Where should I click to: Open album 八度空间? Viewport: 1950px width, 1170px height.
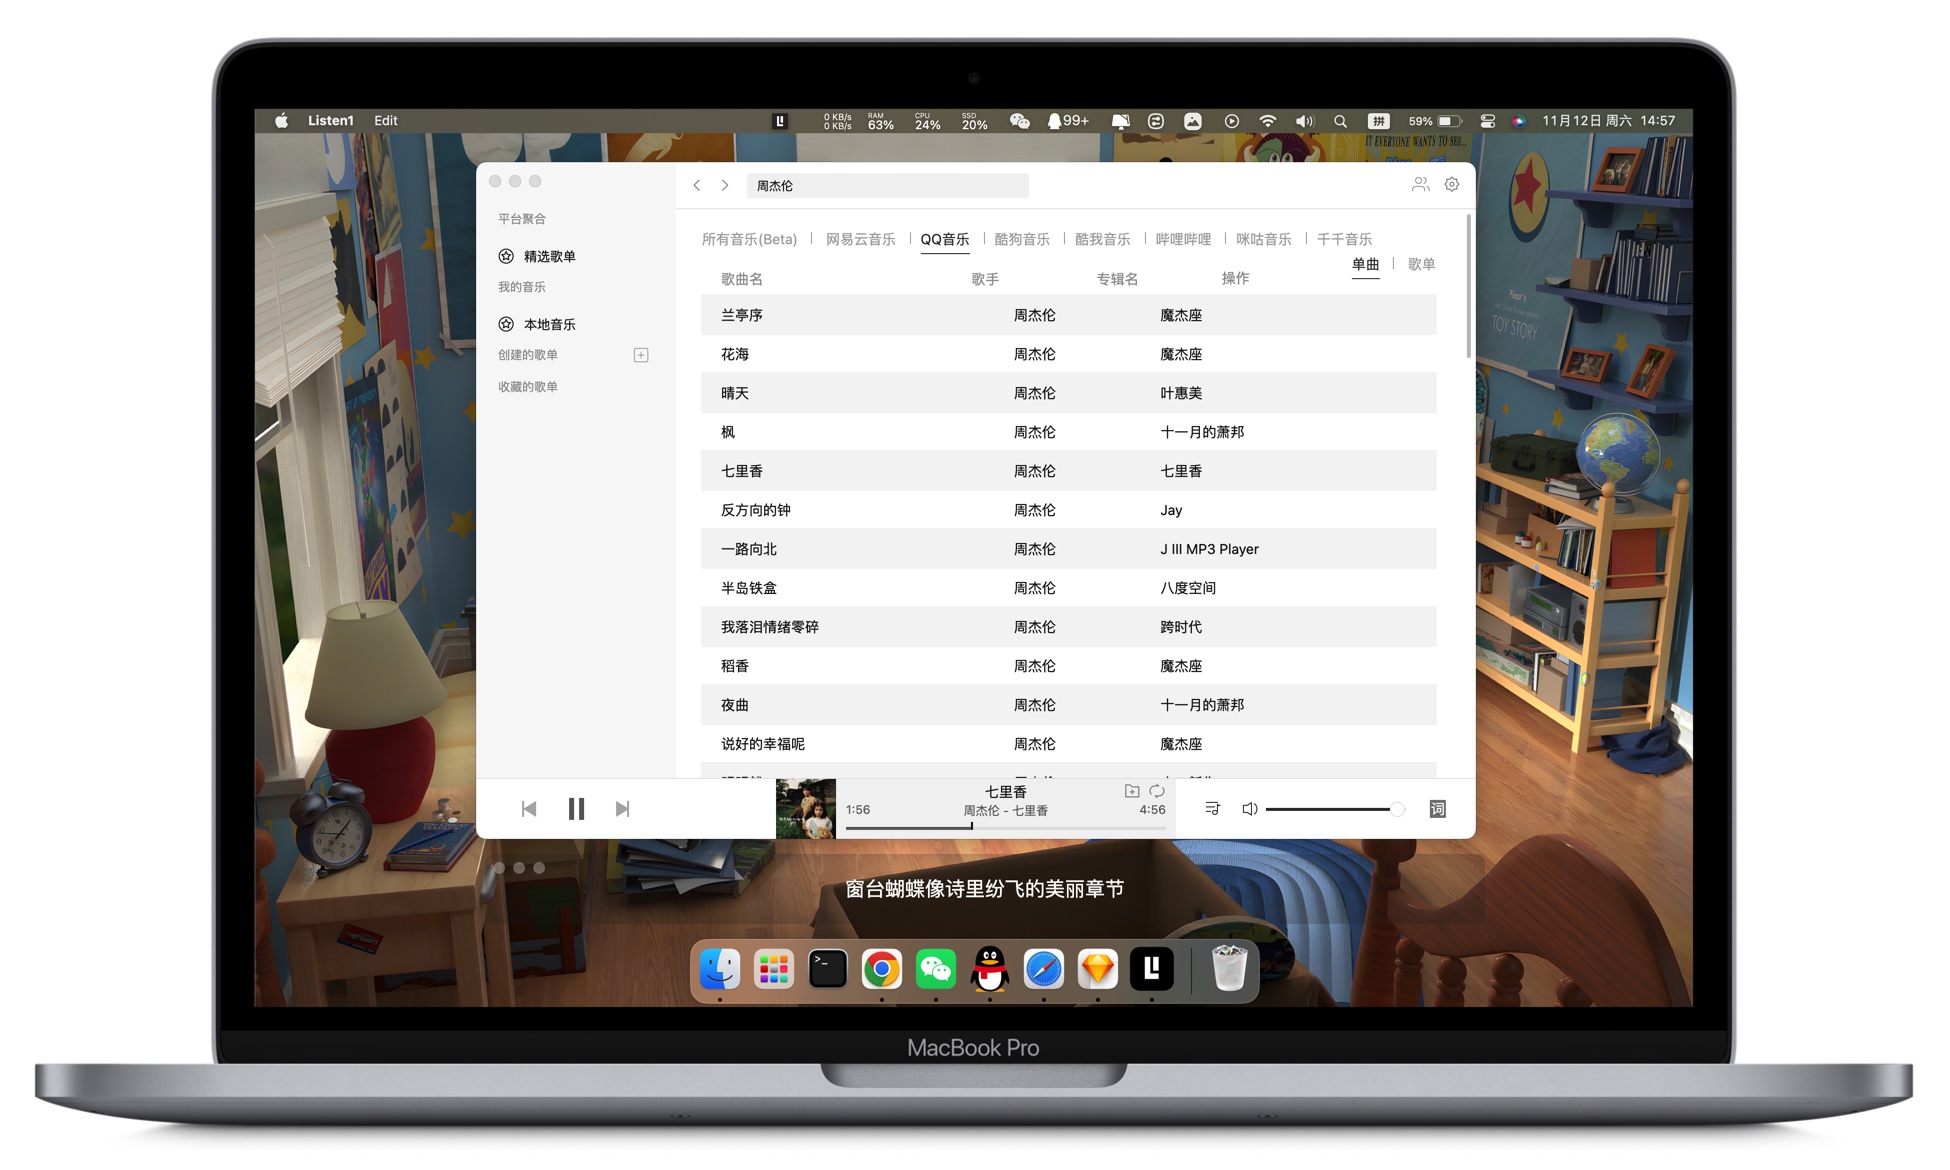click(x=1188, y=588)
